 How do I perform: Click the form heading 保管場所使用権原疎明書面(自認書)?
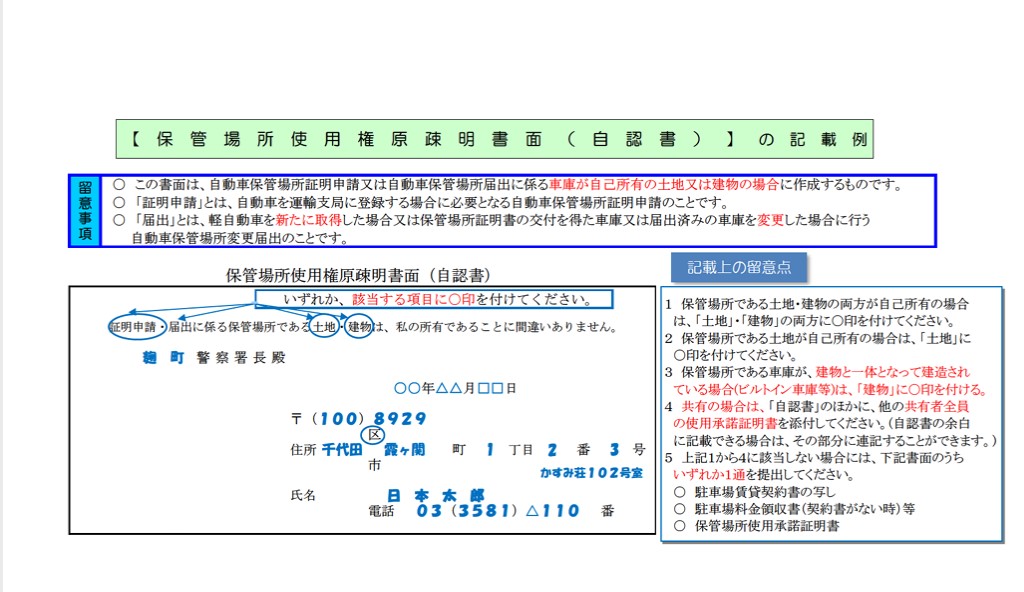357,274
